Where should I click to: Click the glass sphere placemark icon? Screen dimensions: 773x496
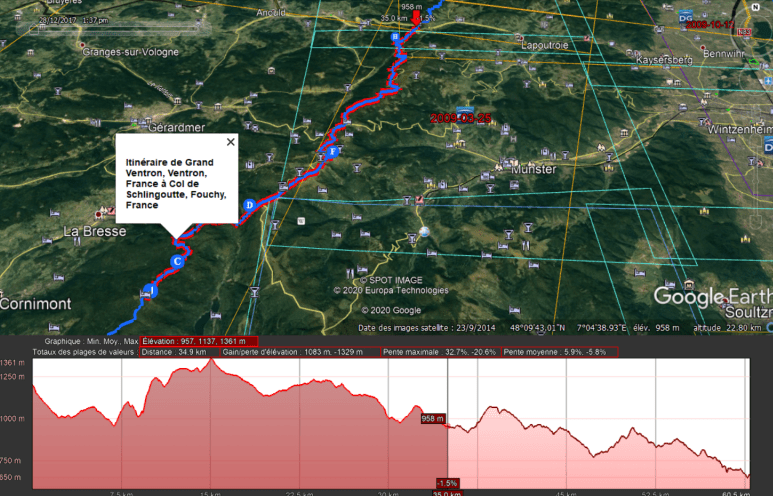click(x=426, y=232)
